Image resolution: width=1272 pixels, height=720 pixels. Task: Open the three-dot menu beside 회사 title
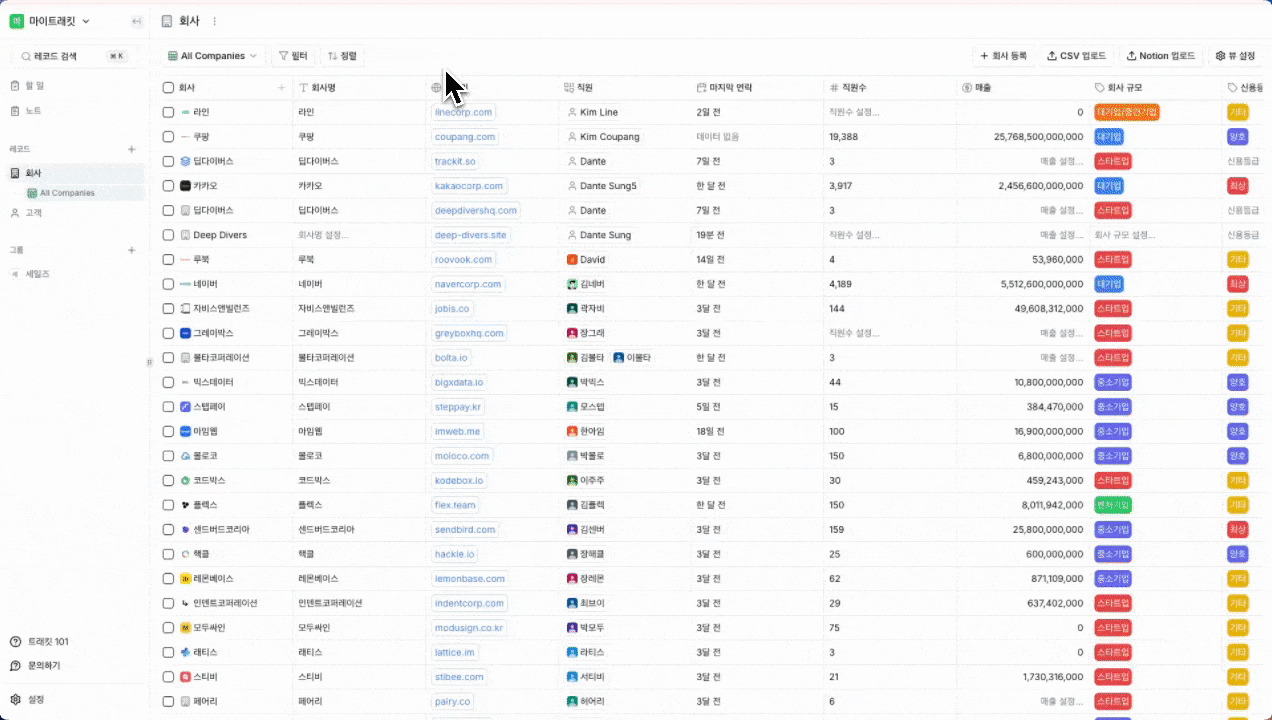(x=214, y=21)
